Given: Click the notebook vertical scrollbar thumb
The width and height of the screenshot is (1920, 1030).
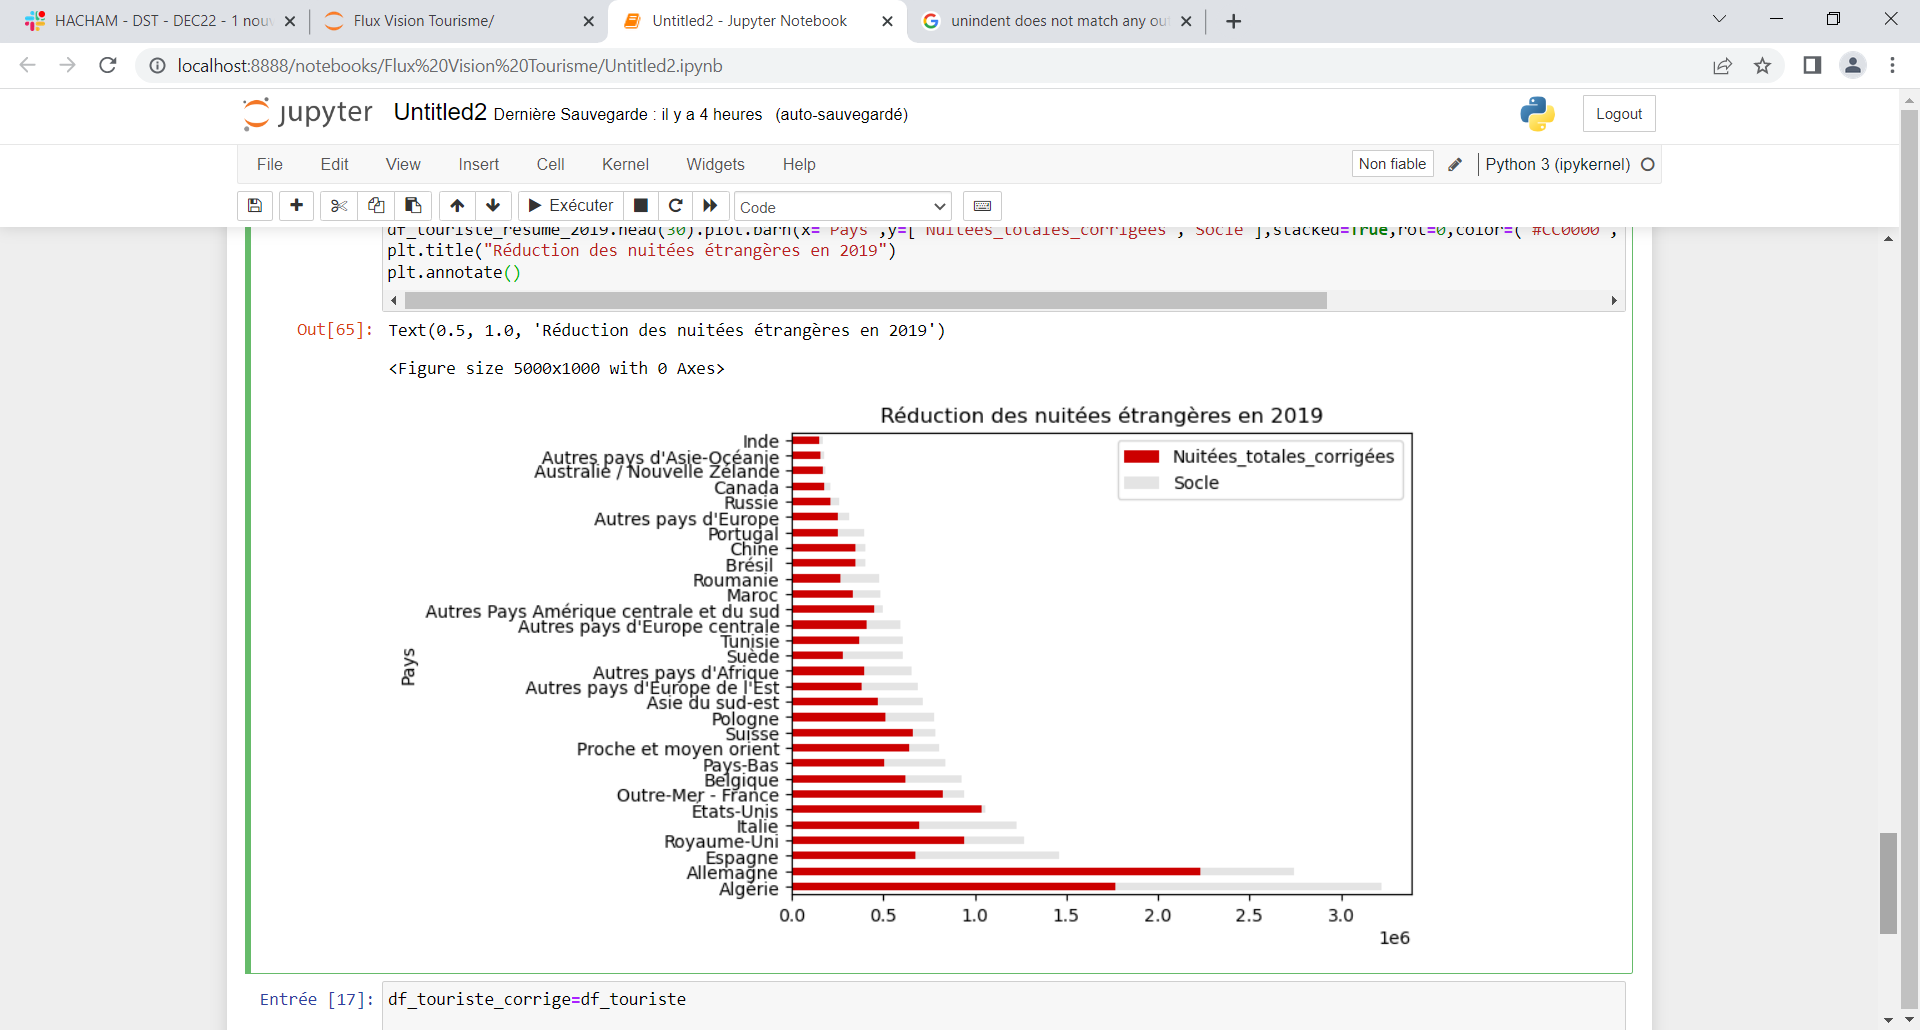Looking at the screenshot, I should (x=1888, y=882).
